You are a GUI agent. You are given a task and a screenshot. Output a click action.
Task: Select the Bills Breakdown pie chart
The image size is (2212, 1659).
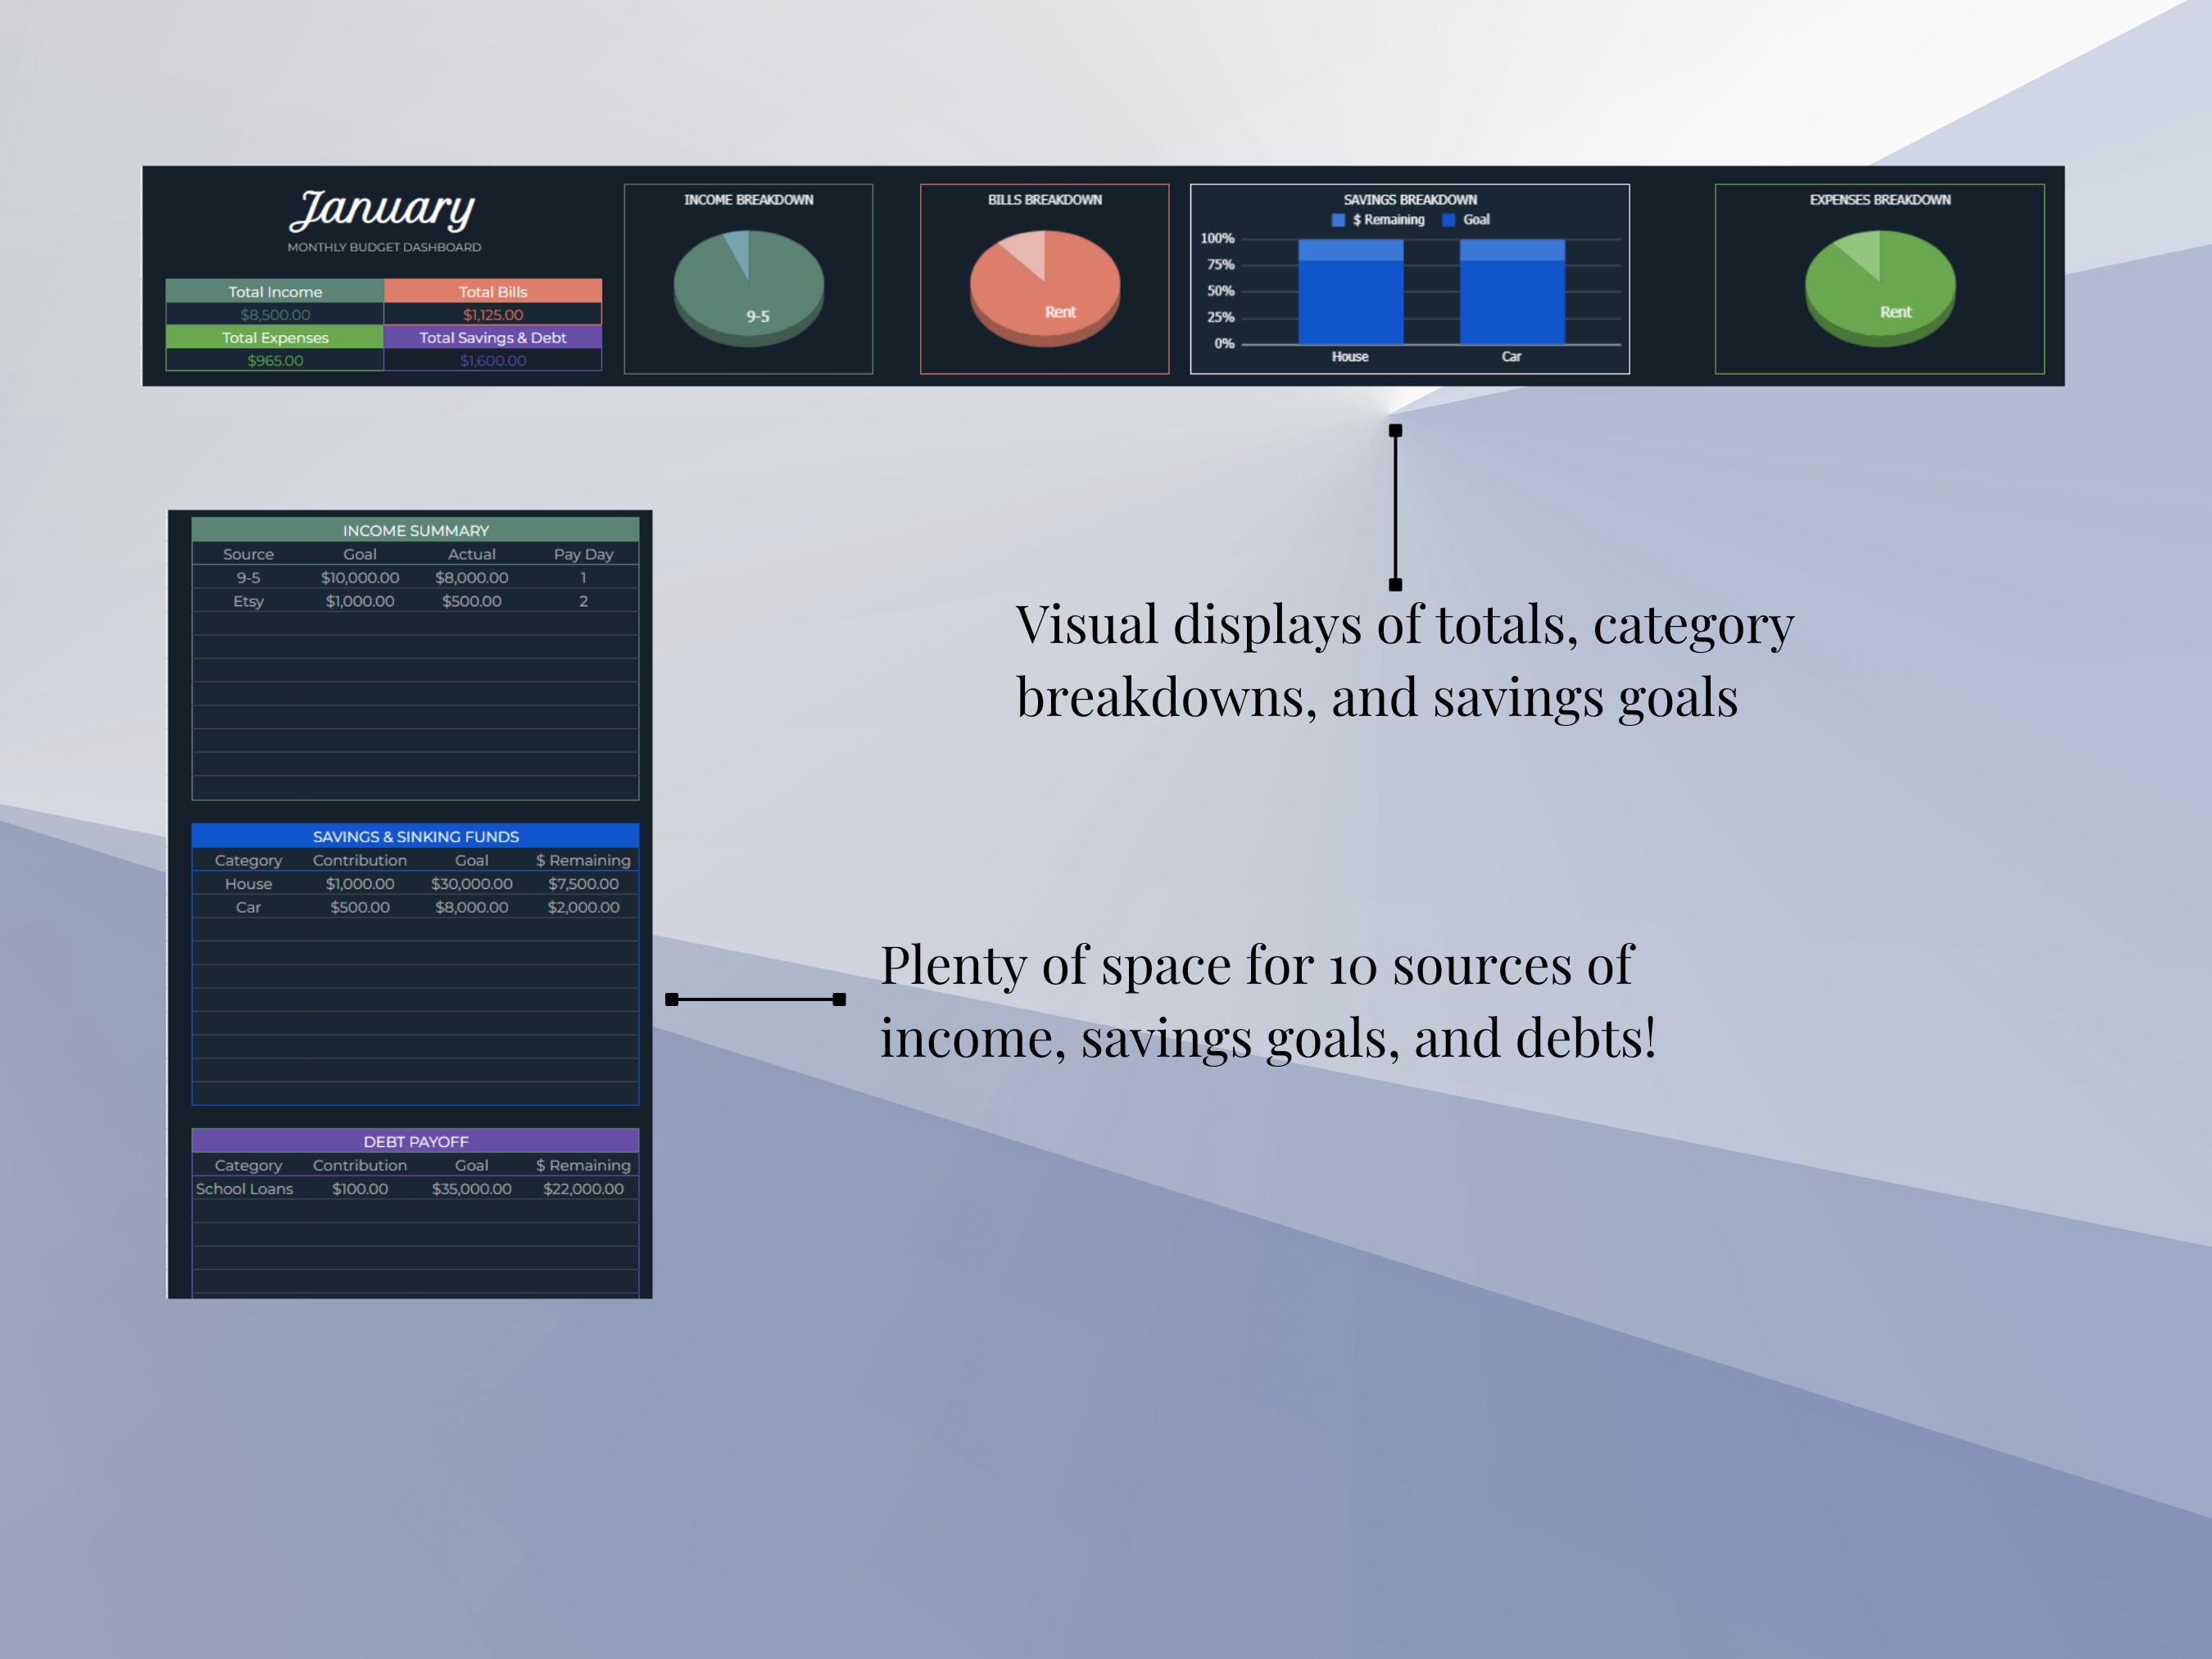coord(1044,288)
